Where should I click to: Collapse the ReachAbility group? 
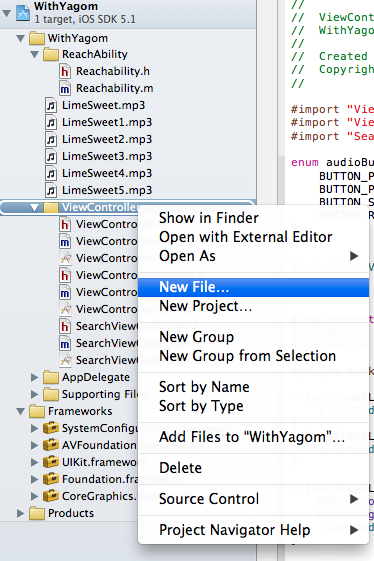35,55
